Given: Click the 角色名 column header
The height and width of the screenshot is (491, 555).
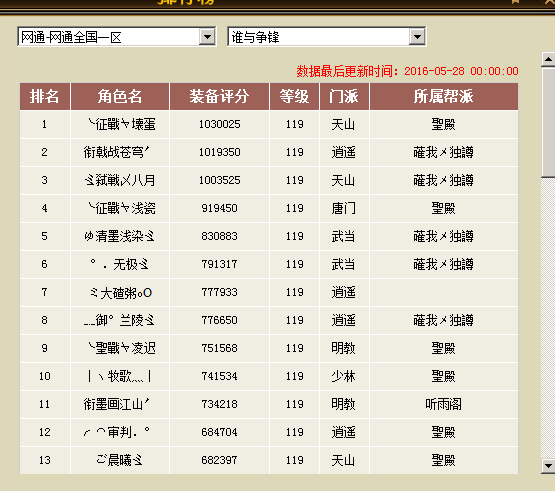Looking at the screenshot, I should click(x=120, y=96).
